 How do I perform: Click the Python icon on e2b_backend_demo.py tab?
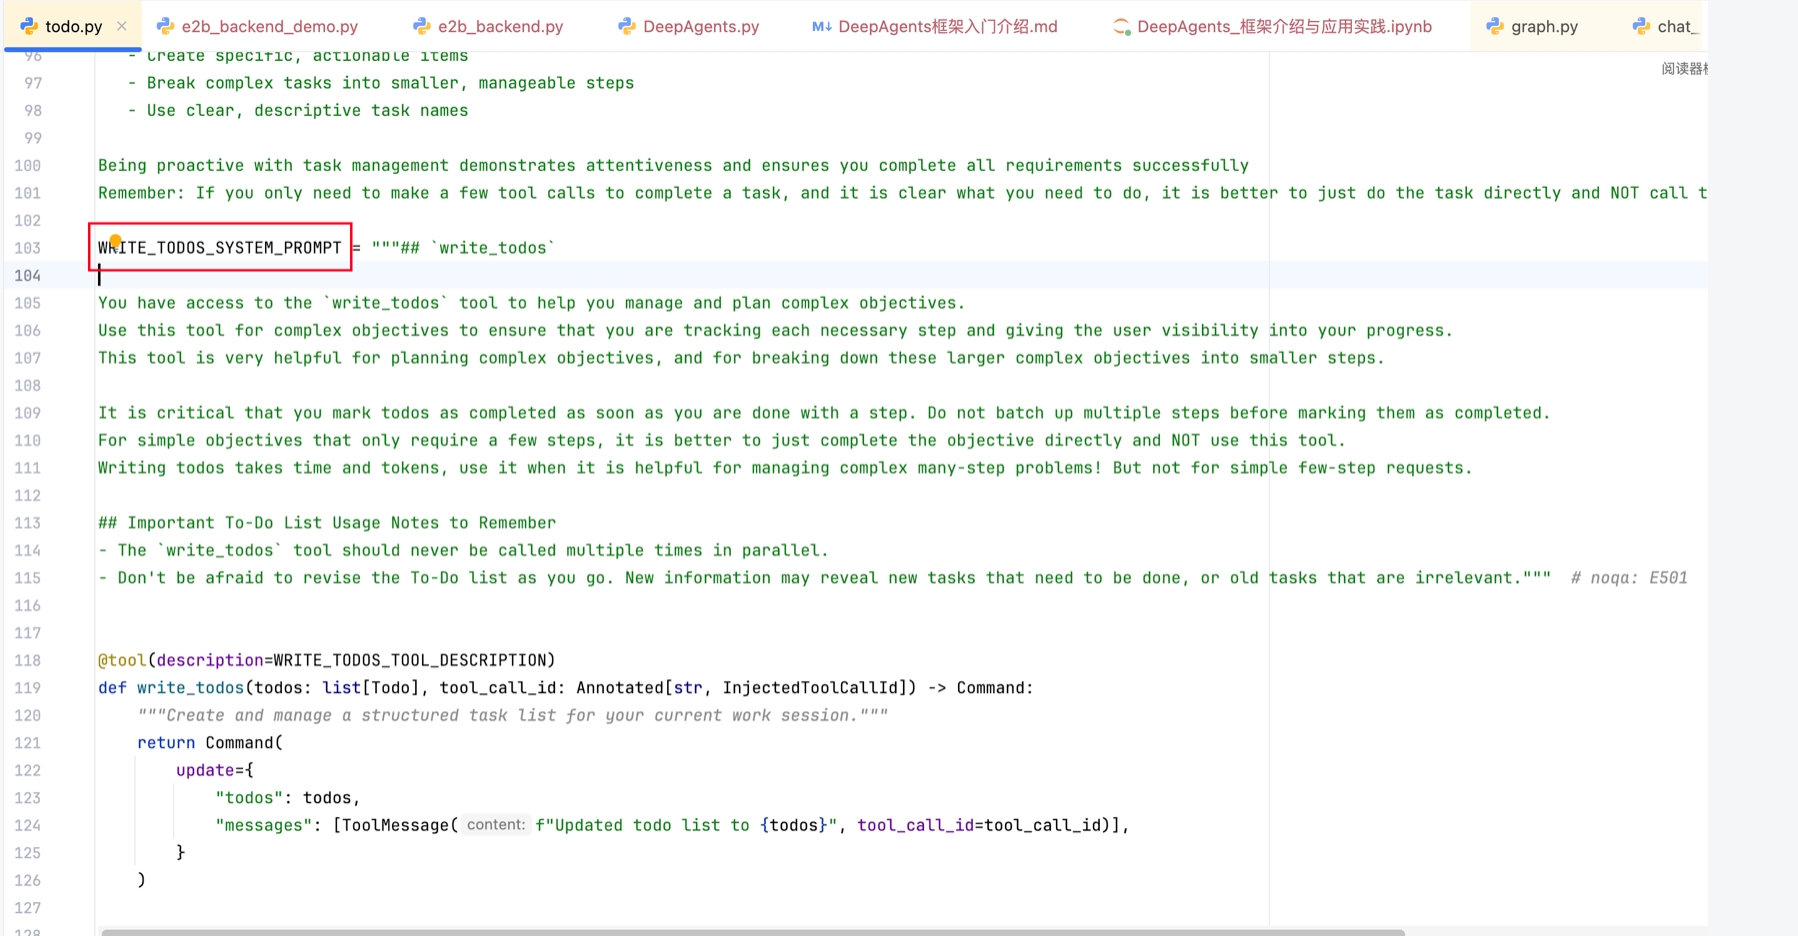click(166, 26)
